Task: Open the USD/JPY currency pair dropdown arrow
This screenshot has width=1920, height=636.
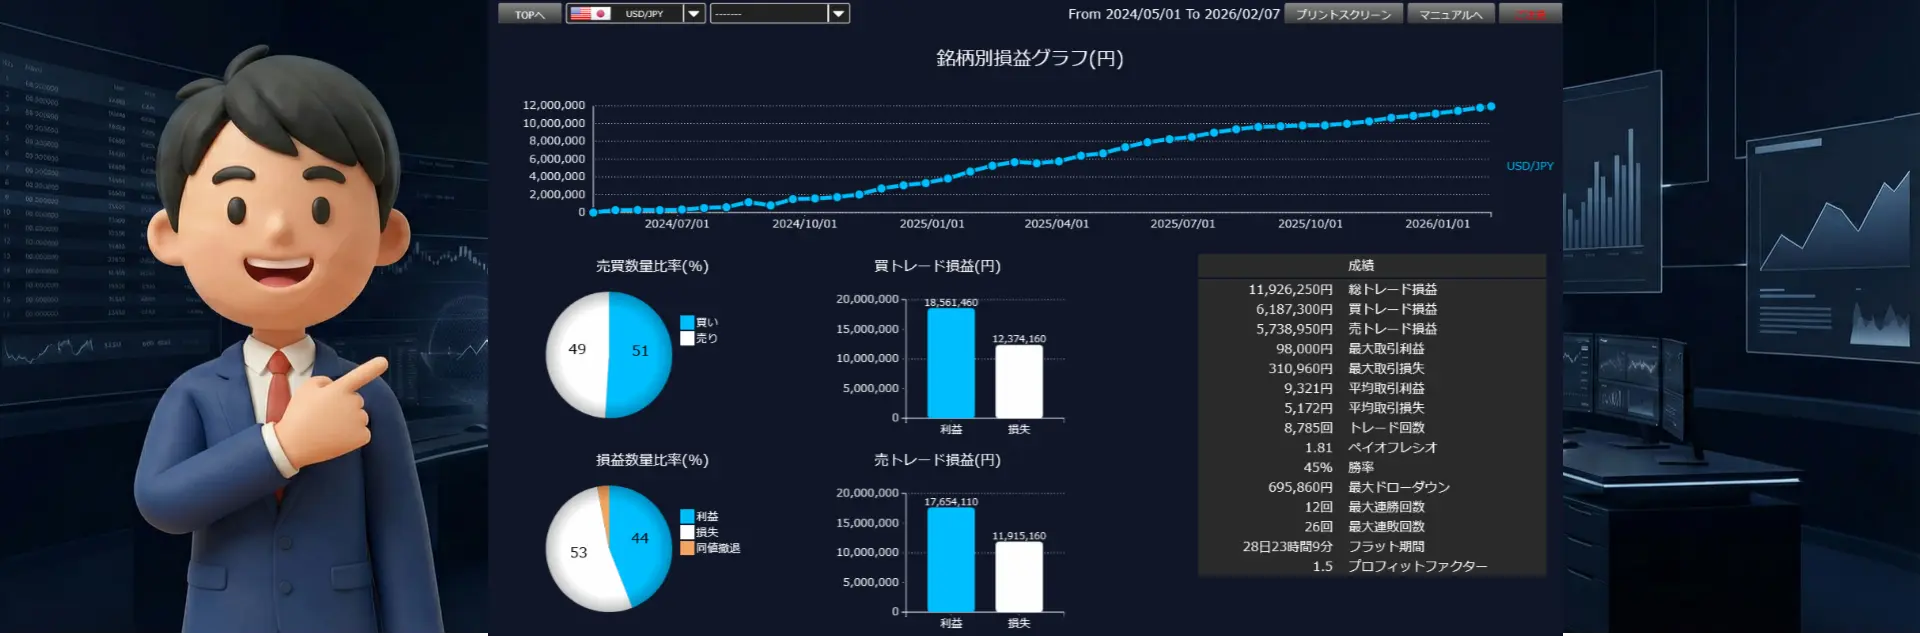Action: [694, 14]
